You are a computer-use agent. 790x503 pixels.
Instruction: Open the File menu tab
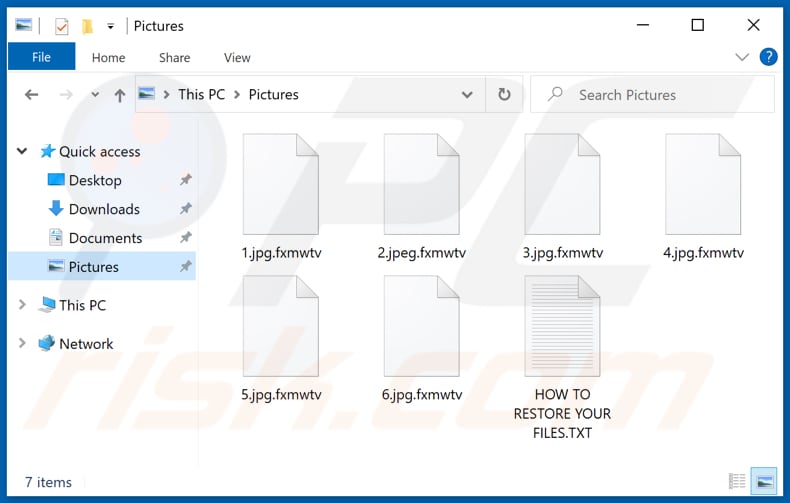point(41,58)
